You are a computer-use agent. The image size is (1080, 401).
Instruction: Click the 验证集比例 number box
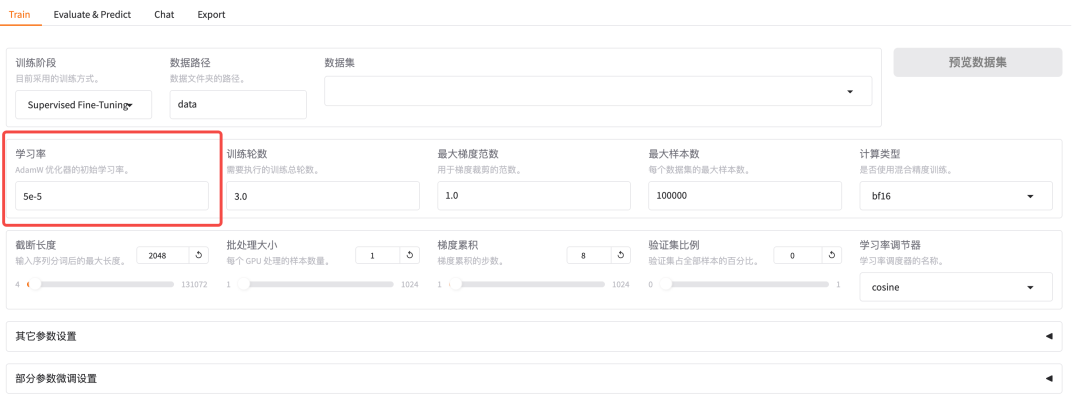796,255
